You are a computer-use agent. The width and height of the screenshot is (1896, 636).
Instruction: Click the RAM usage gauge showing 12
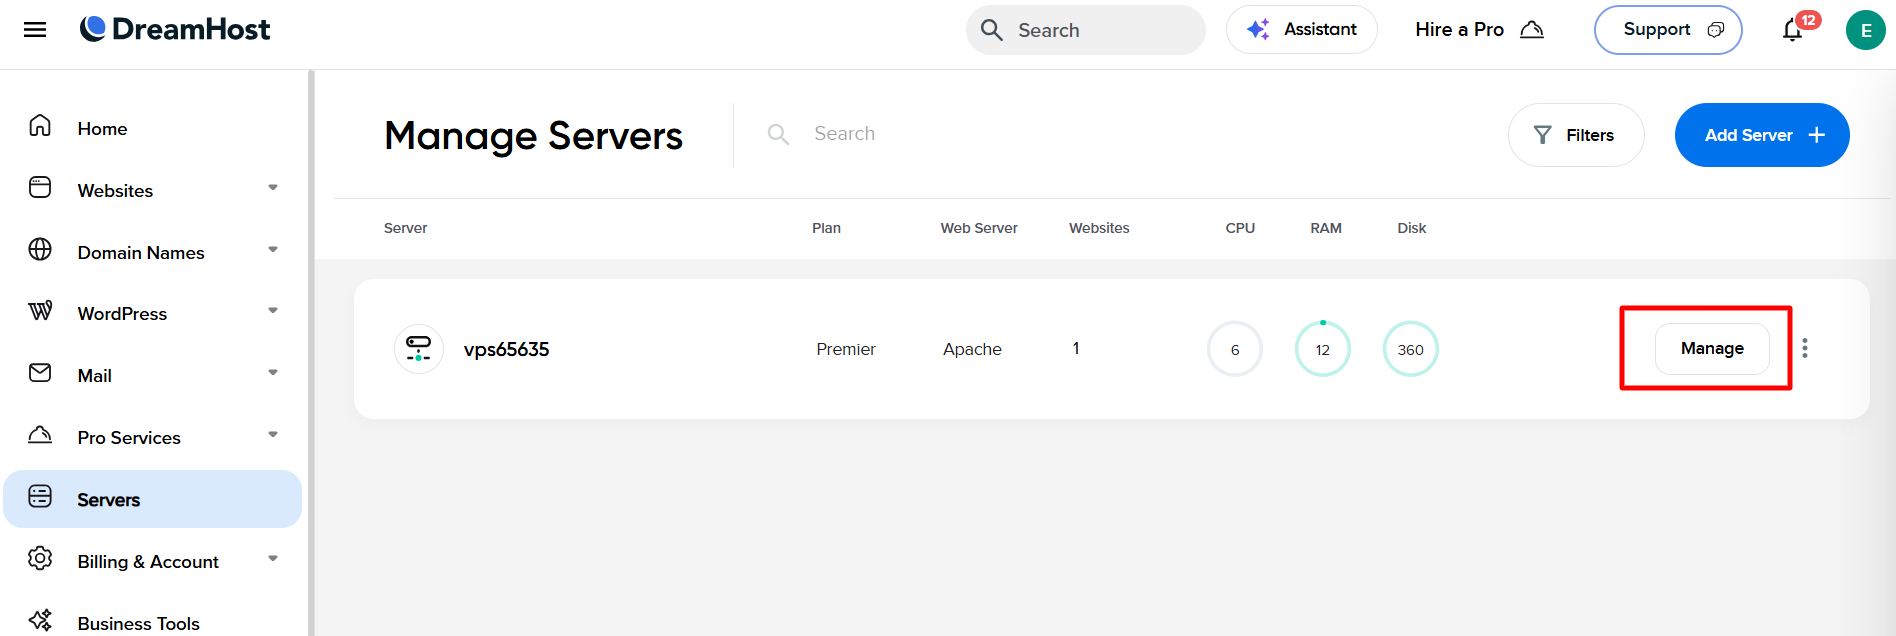coord(1323,349)
